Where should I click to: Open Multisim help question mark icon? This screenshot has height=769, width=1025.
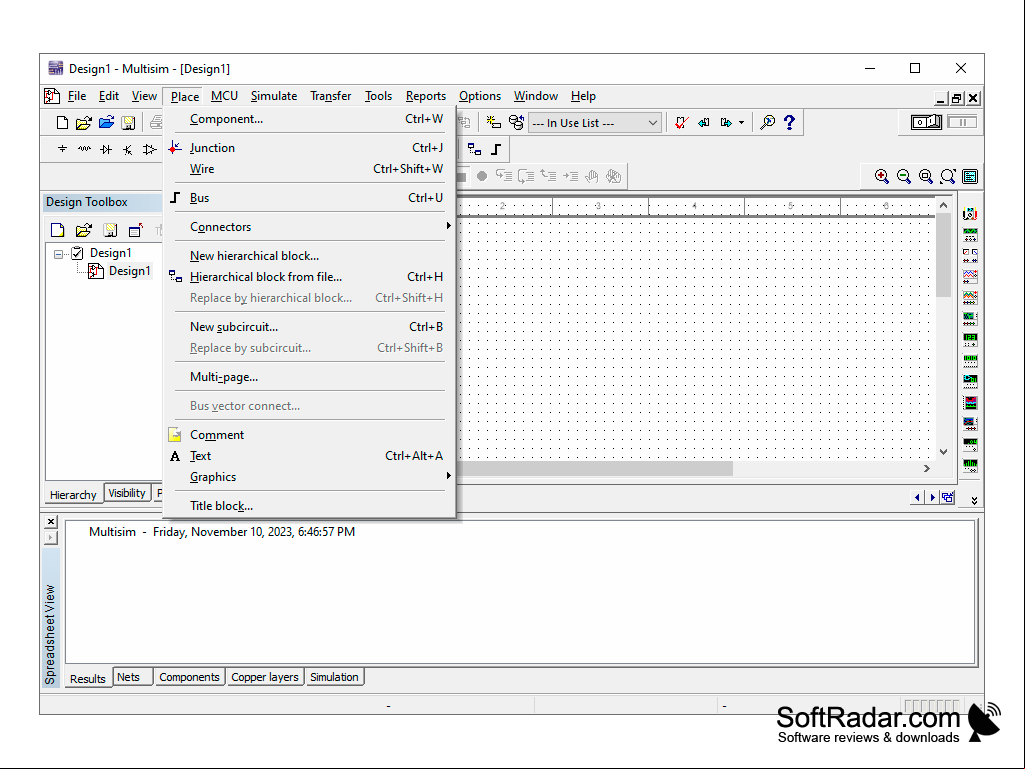point(790,122)
